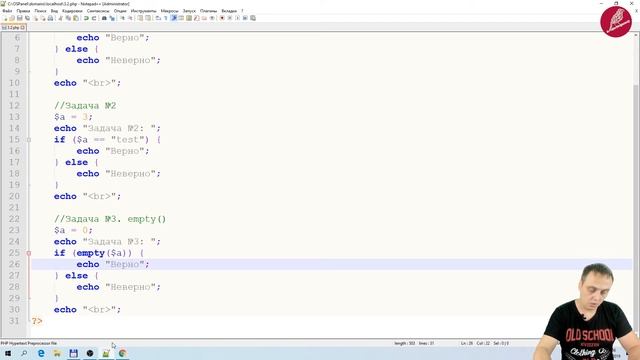Toggle Show All Characters in the toolbar
The height and width of the screenshot is (360, 640).
click(x=165, y=18)
